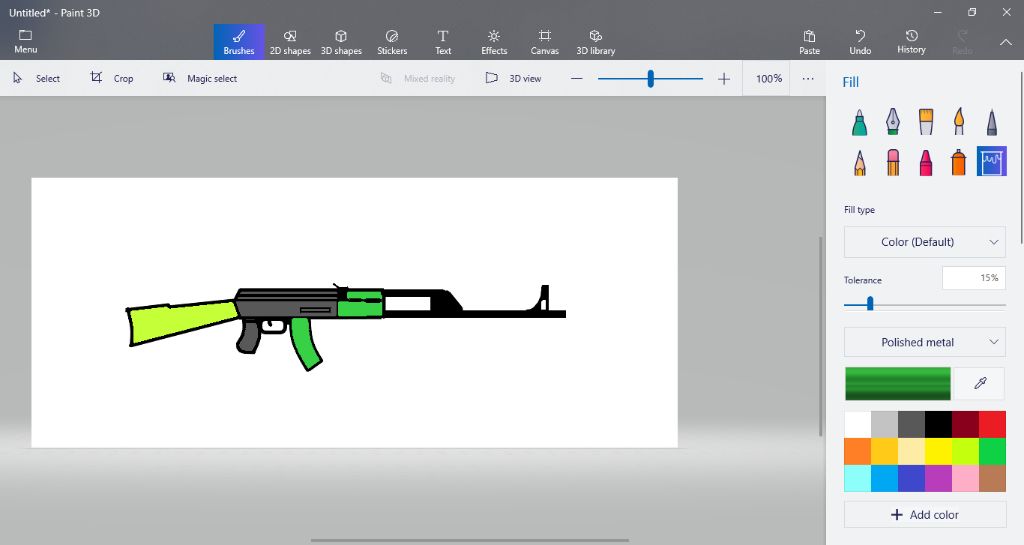The image size is (1024, 545).
Task: Open the Canvas settings tab
Action: pyautogui.click(x=545, y=42)
